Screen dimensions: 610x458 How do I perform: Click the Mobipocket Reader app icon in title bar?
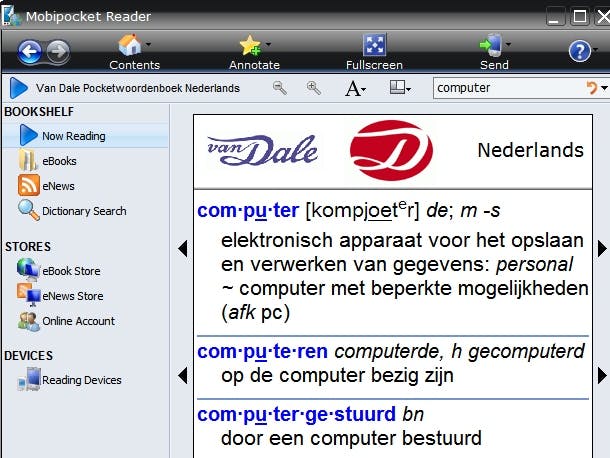(x=11, y=17)
